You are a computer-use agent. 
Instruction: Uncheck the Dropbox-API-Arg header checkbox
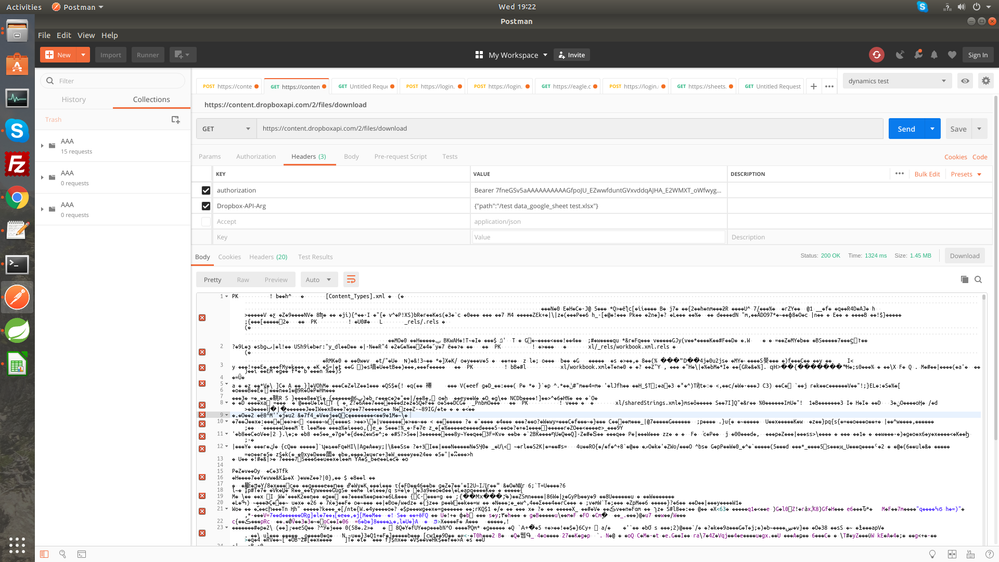point(206,206)
